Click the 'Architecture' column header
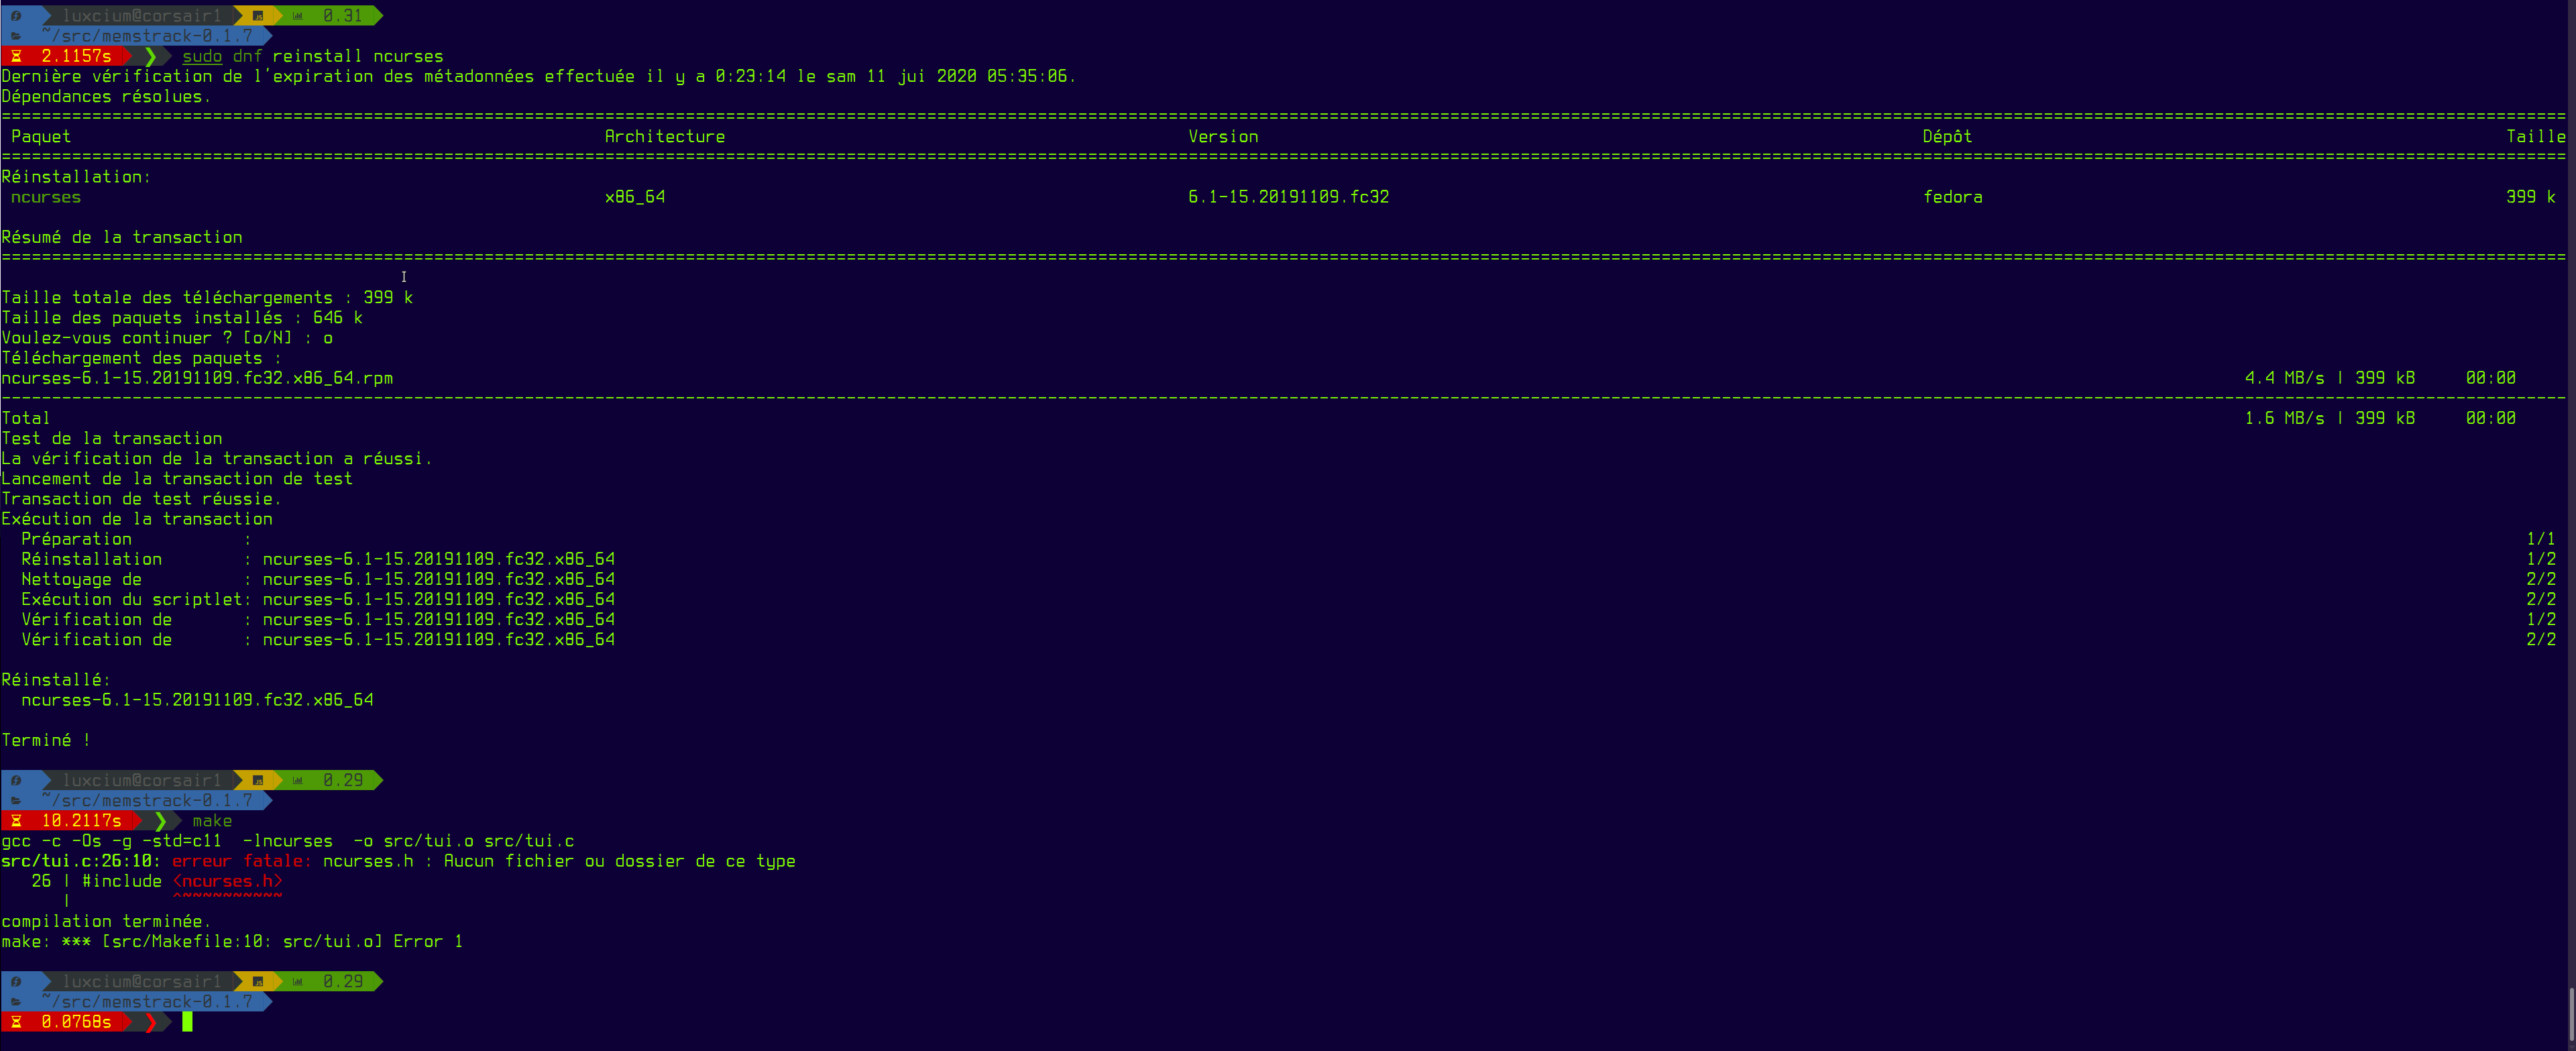Image resolution: width=2576 pixels, height=1051 pixels. pos(665,136)
